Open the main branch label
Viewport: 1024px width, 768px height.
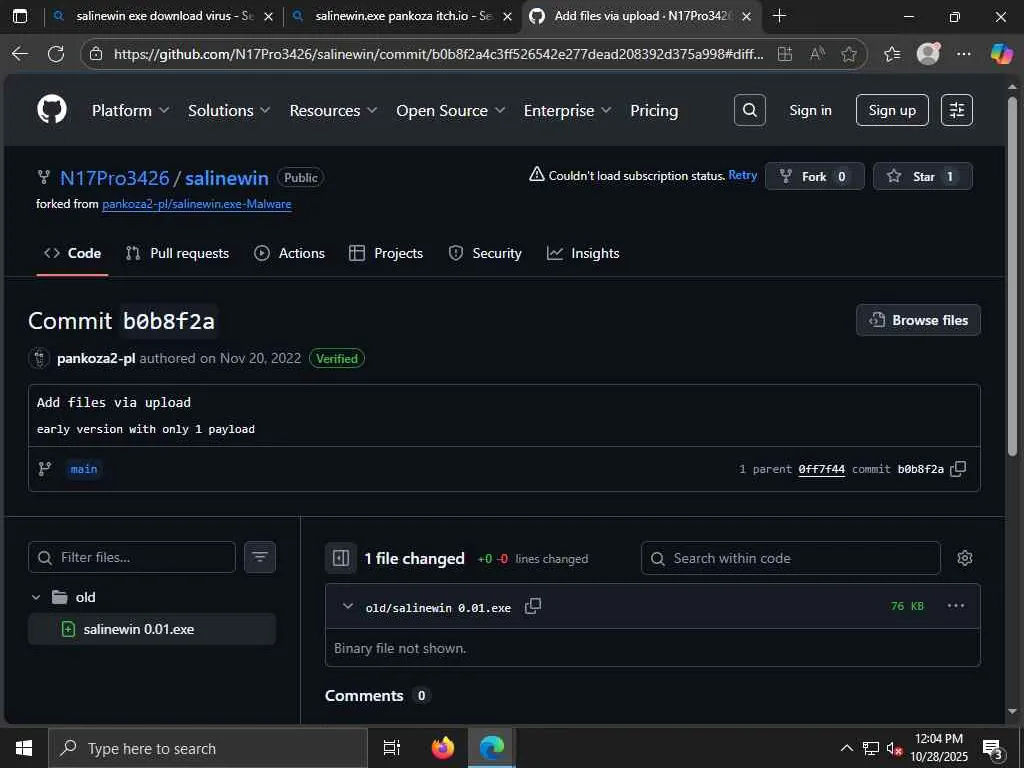click(x=84, y=469)
